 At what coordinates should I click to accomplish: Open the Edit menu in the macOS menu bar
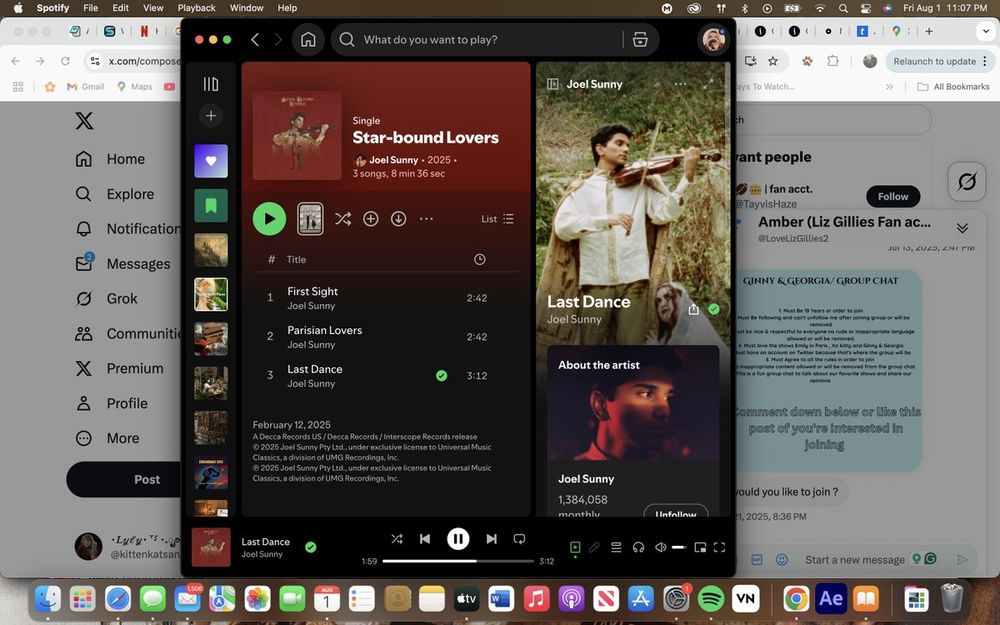pyautogui.click(x=121, y=8)
